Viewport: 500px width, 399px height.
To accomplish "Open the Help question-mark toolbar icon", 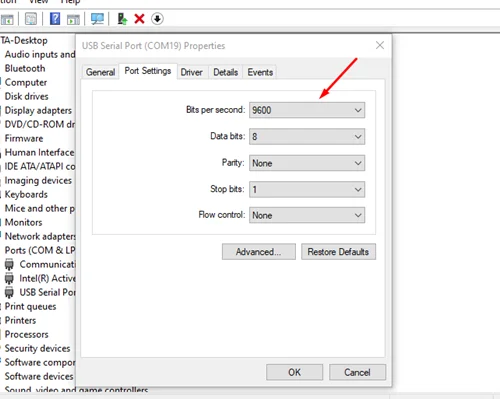I will (55, 19).
